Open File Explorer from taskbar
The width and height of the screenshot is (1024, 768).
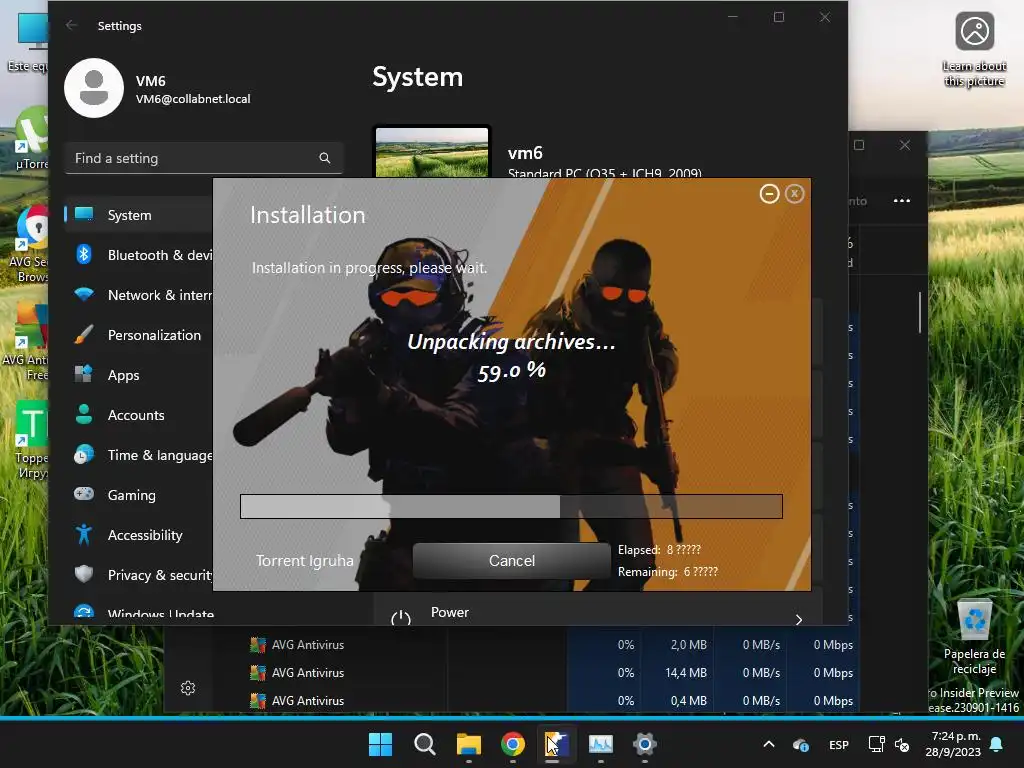(x=468, y=744)
